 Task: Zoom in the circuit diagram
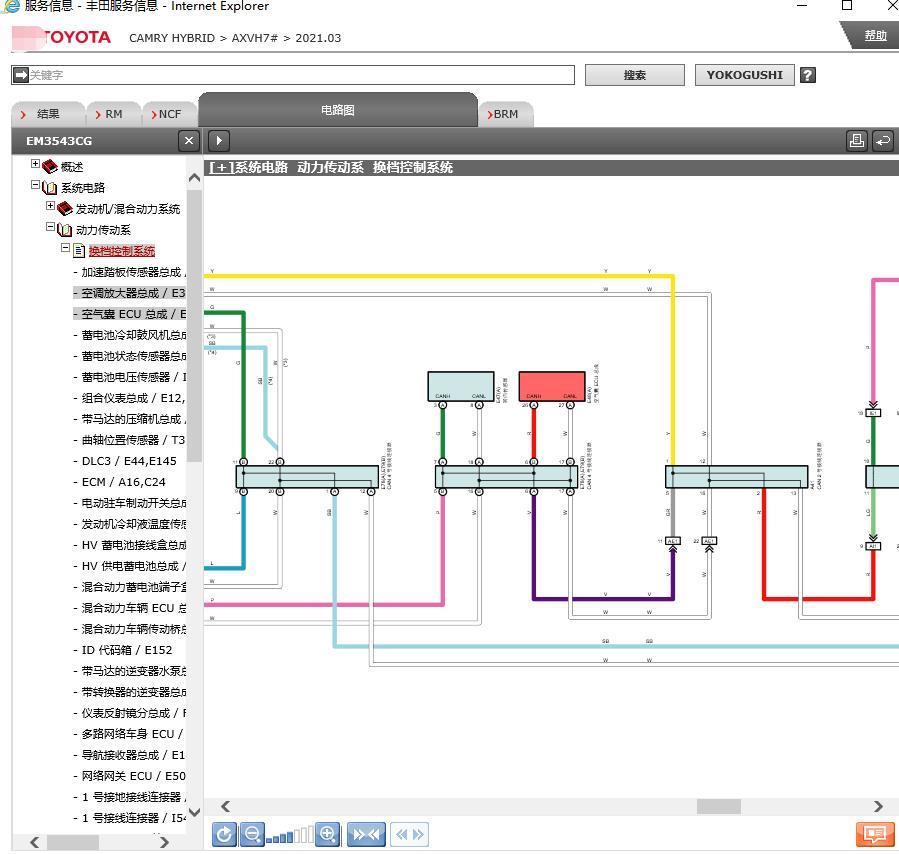click(x=328, y=834)
